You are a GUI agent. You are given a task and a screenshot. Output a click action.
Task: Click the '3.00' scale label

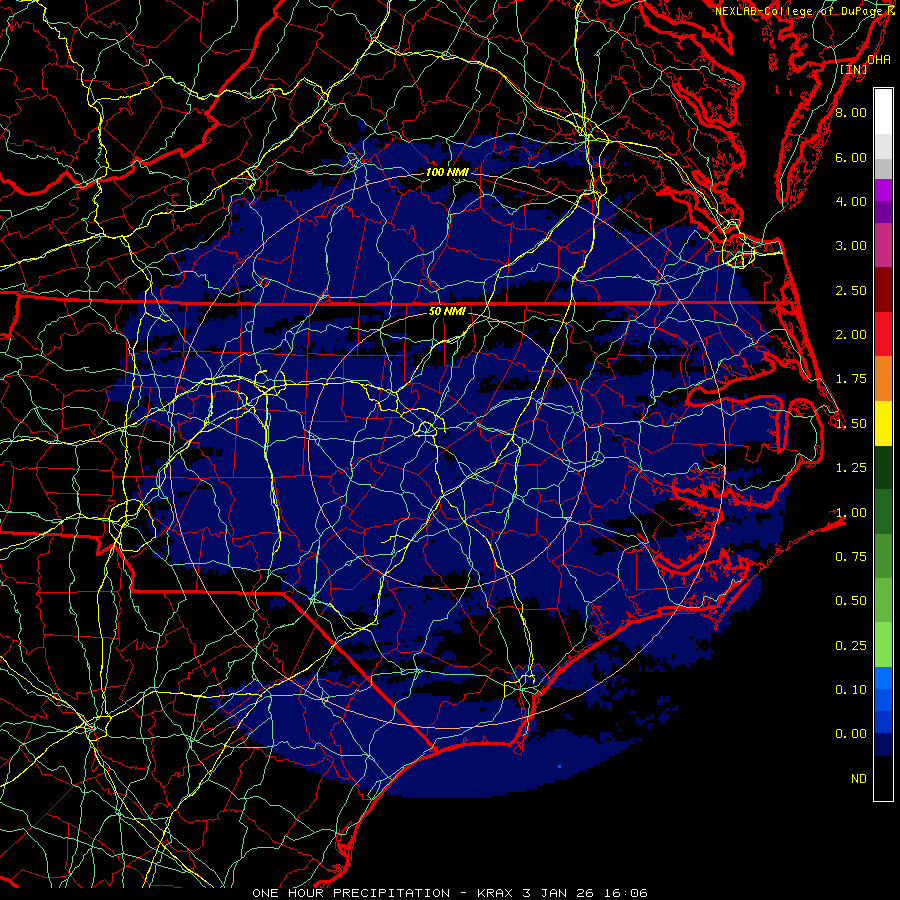pyautogui.click(x=851, y=246)
